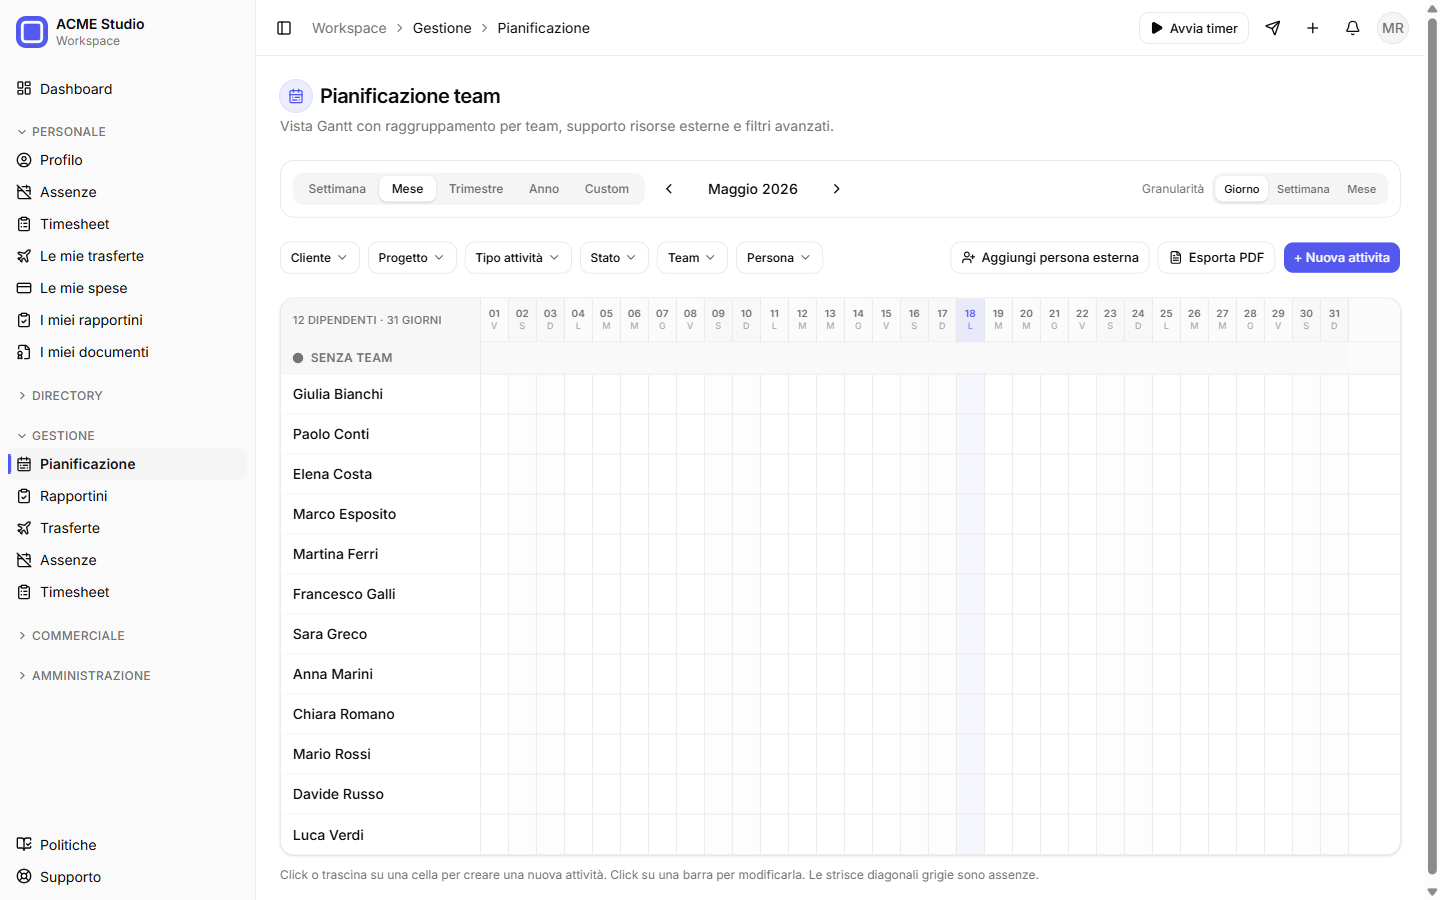Switch to the Custom view tab
The height and width of the screenshot is (900, 1440).
[x=607, y=189]
